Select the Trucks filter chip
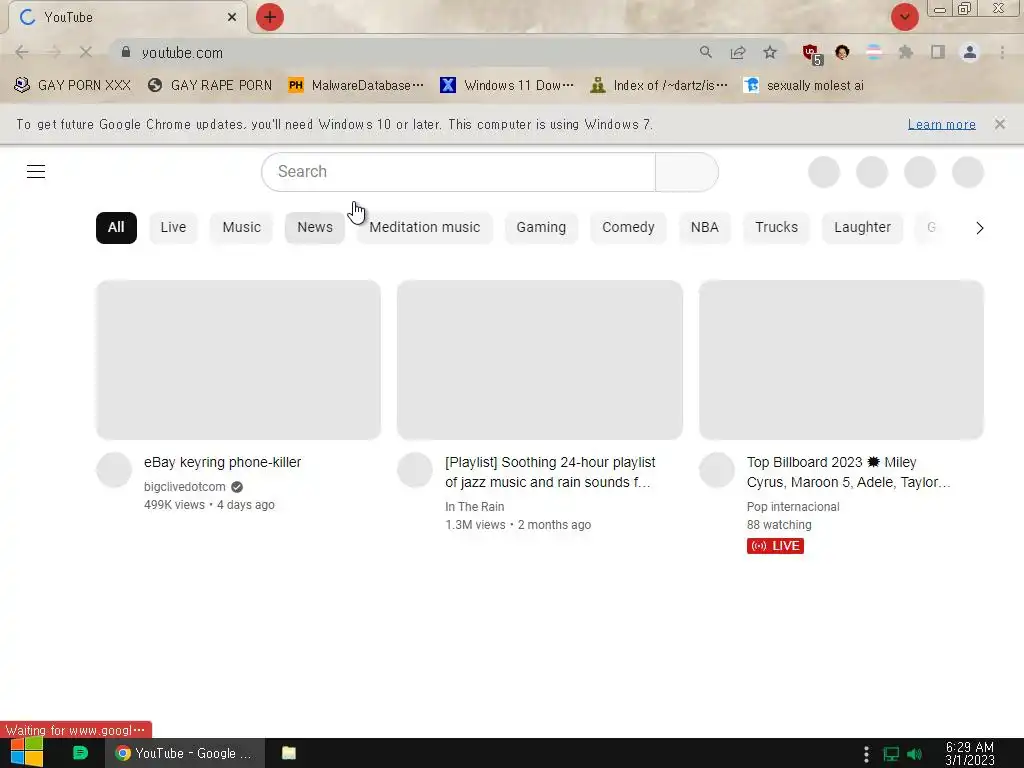Image resolution: width=1024 pixels, height=768 pixels. pyautogui.click(x=776, y=227)
